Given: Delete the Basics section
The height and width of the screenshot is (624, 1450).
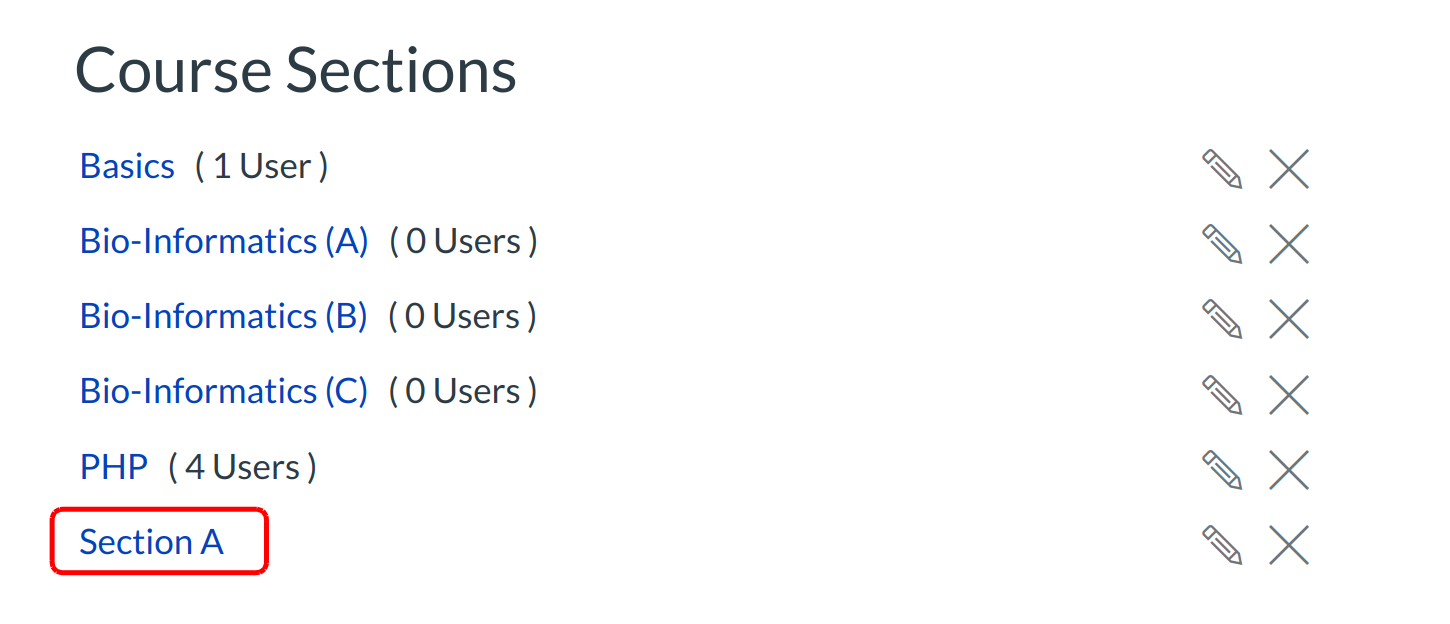Looking at the screenshot, I should pos(1289,169).
